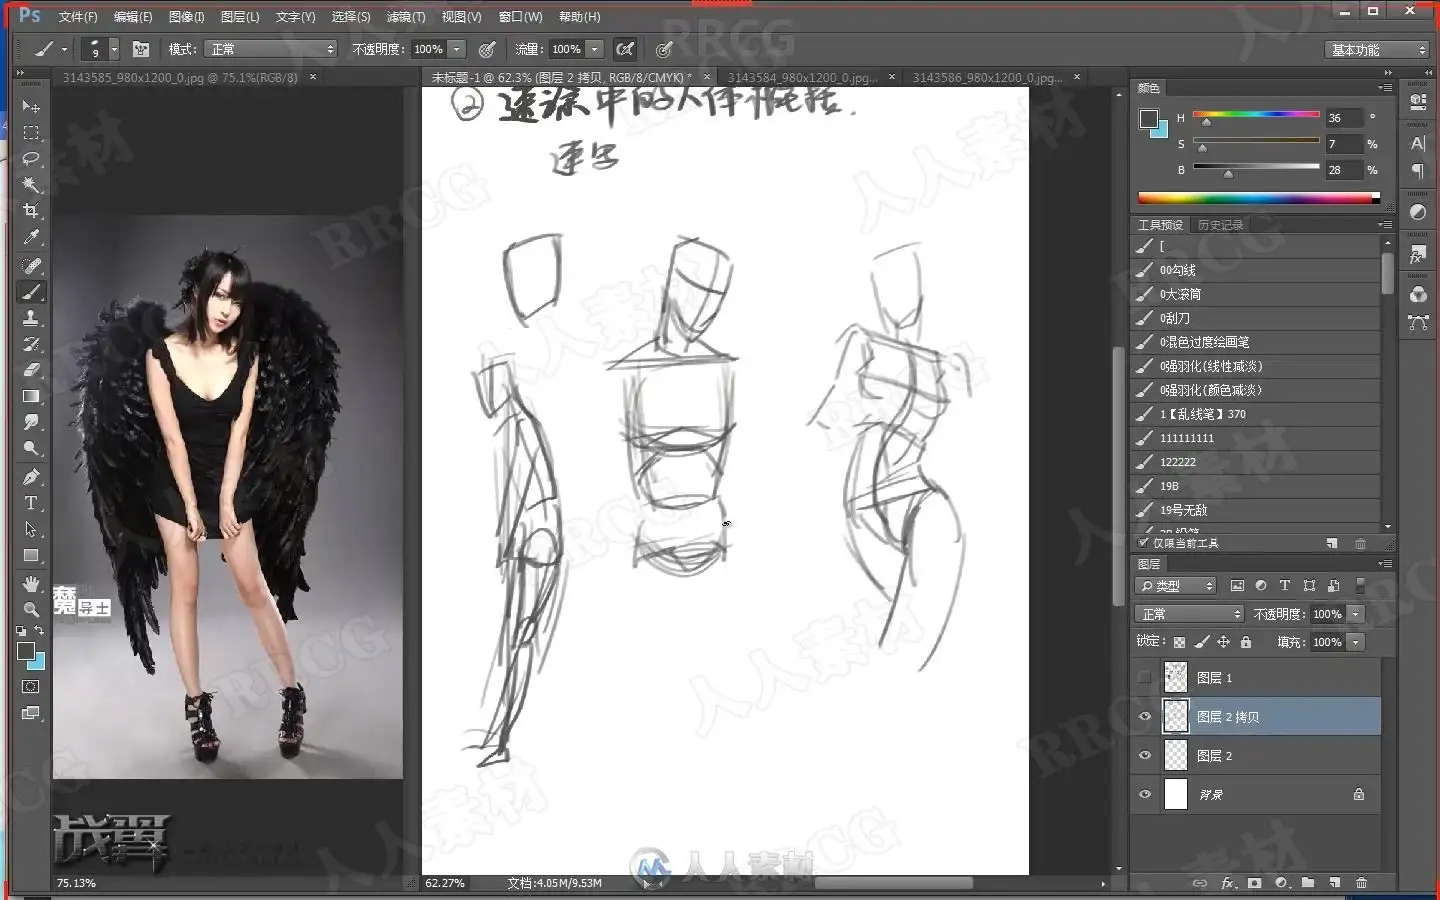Select the Move tool
The image size is (1440, 900).
coord(31,106)
